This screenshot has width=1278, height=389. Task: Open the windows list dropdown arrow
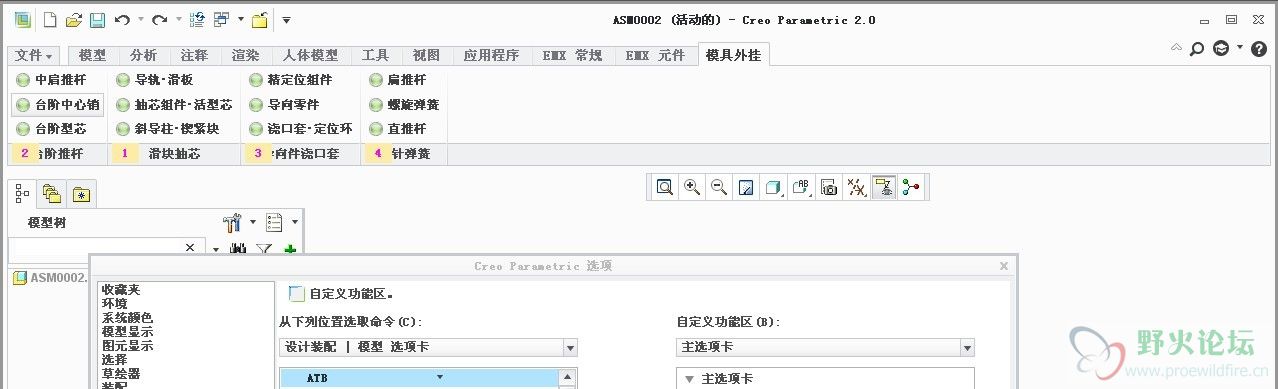point(241,19)
